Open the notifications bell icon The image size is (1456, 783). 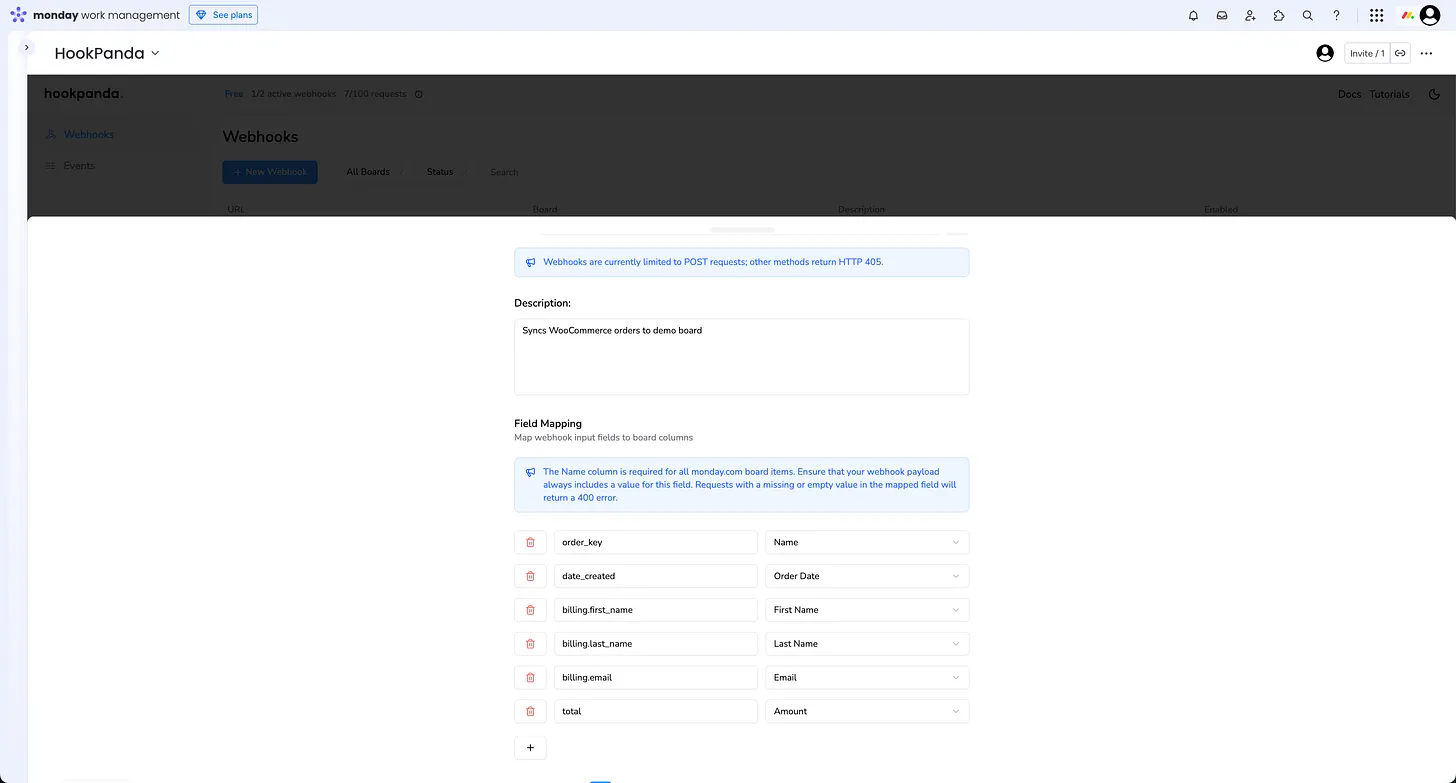click(x=1193, y=15)
